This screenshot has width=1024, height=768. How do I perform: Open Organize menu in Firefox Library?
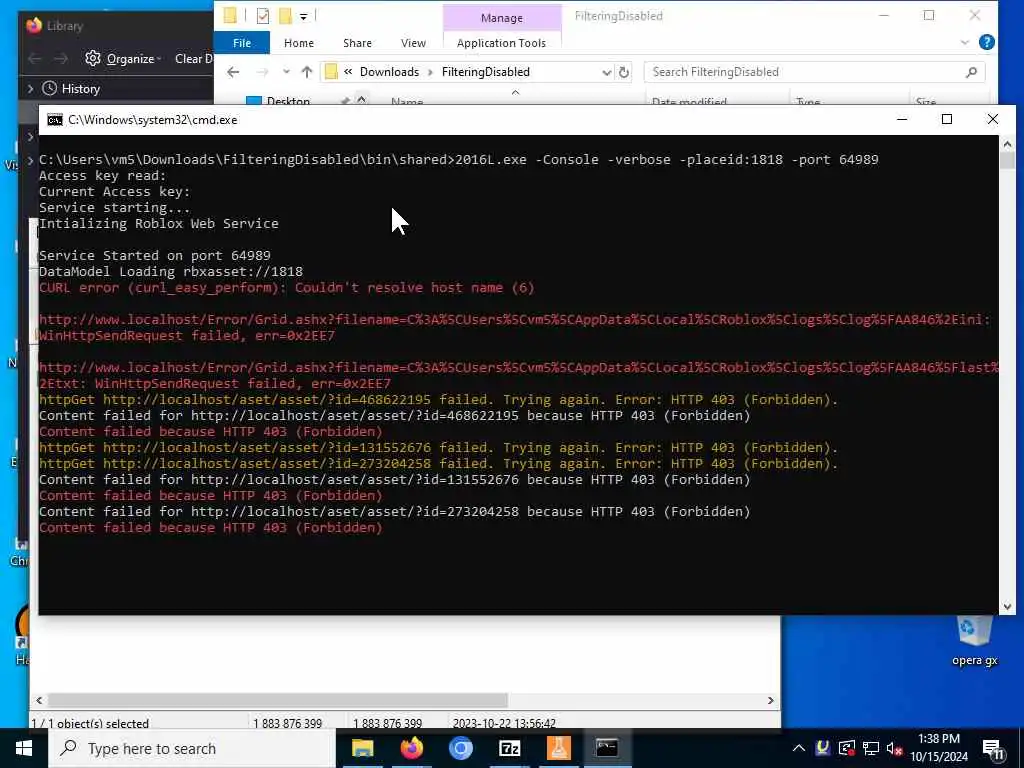133,59
